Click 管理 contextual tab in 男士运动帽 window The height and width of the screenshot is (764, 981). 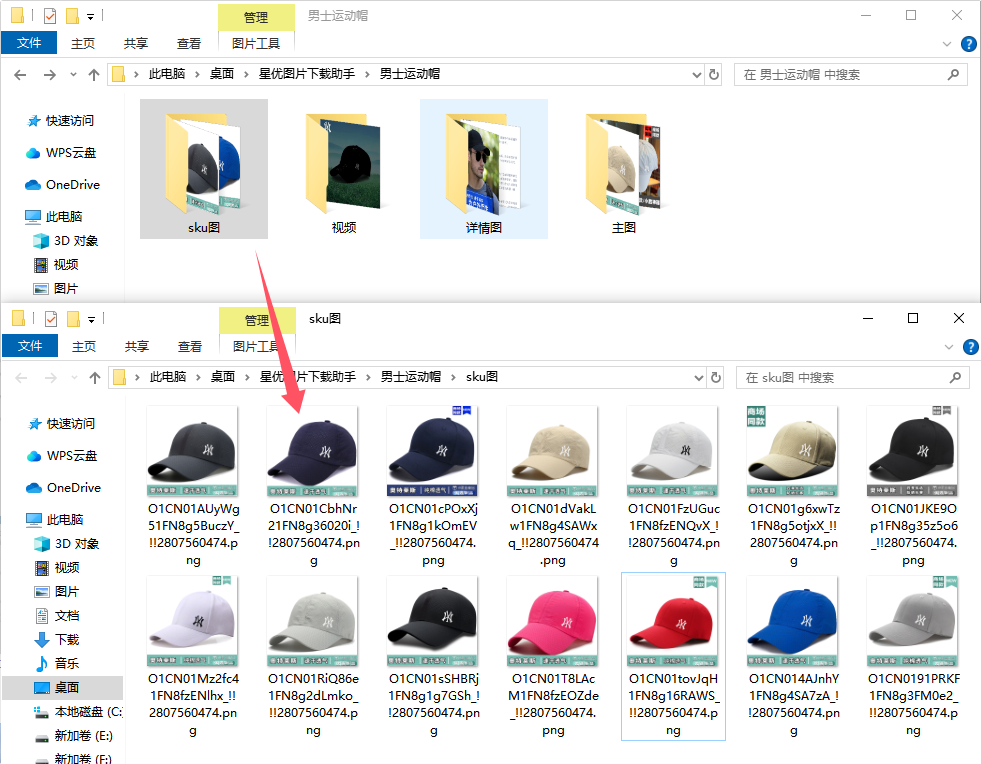(256, 18)
